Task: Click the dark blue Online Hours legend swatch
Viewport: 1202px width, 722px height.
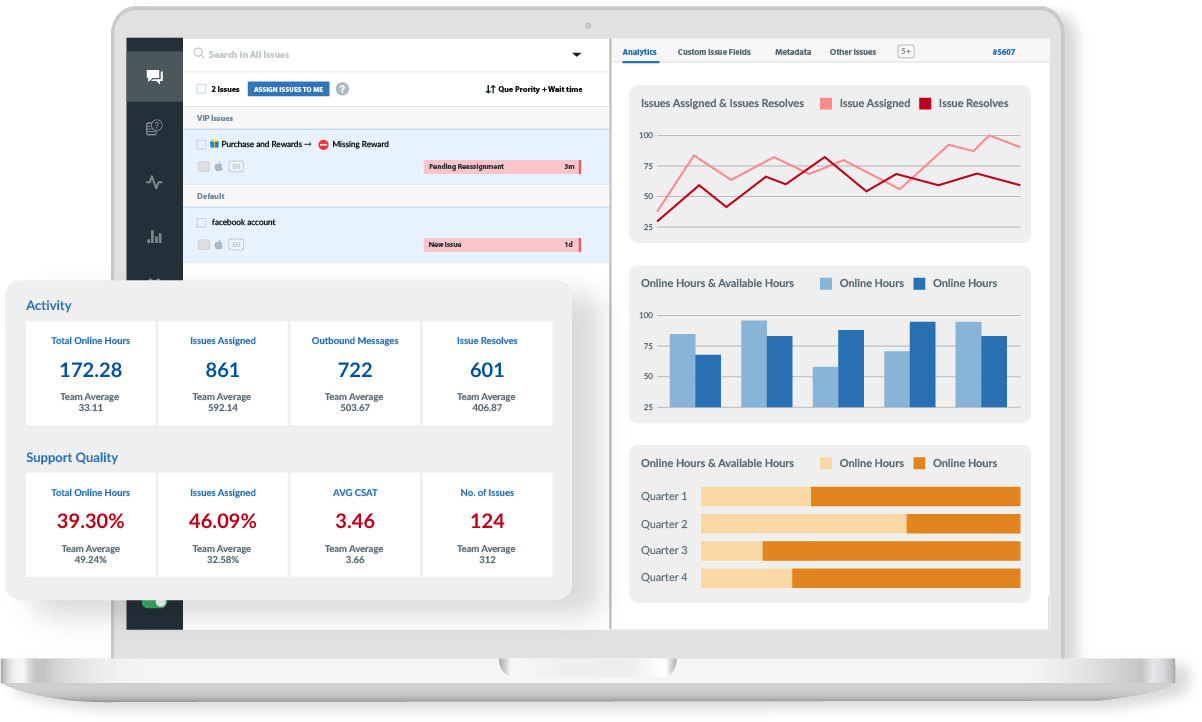Action: (919, 283)
